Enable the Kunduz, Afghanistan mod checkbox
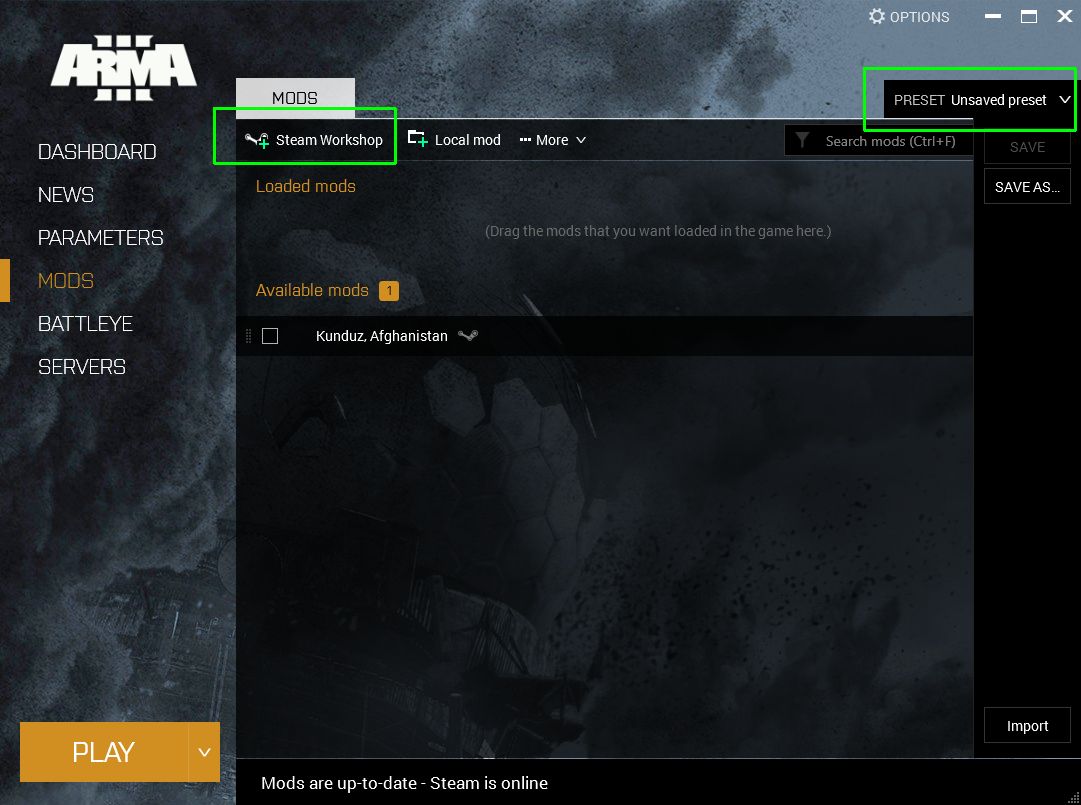The image size is (1081, 805). [x=270, y=336]
